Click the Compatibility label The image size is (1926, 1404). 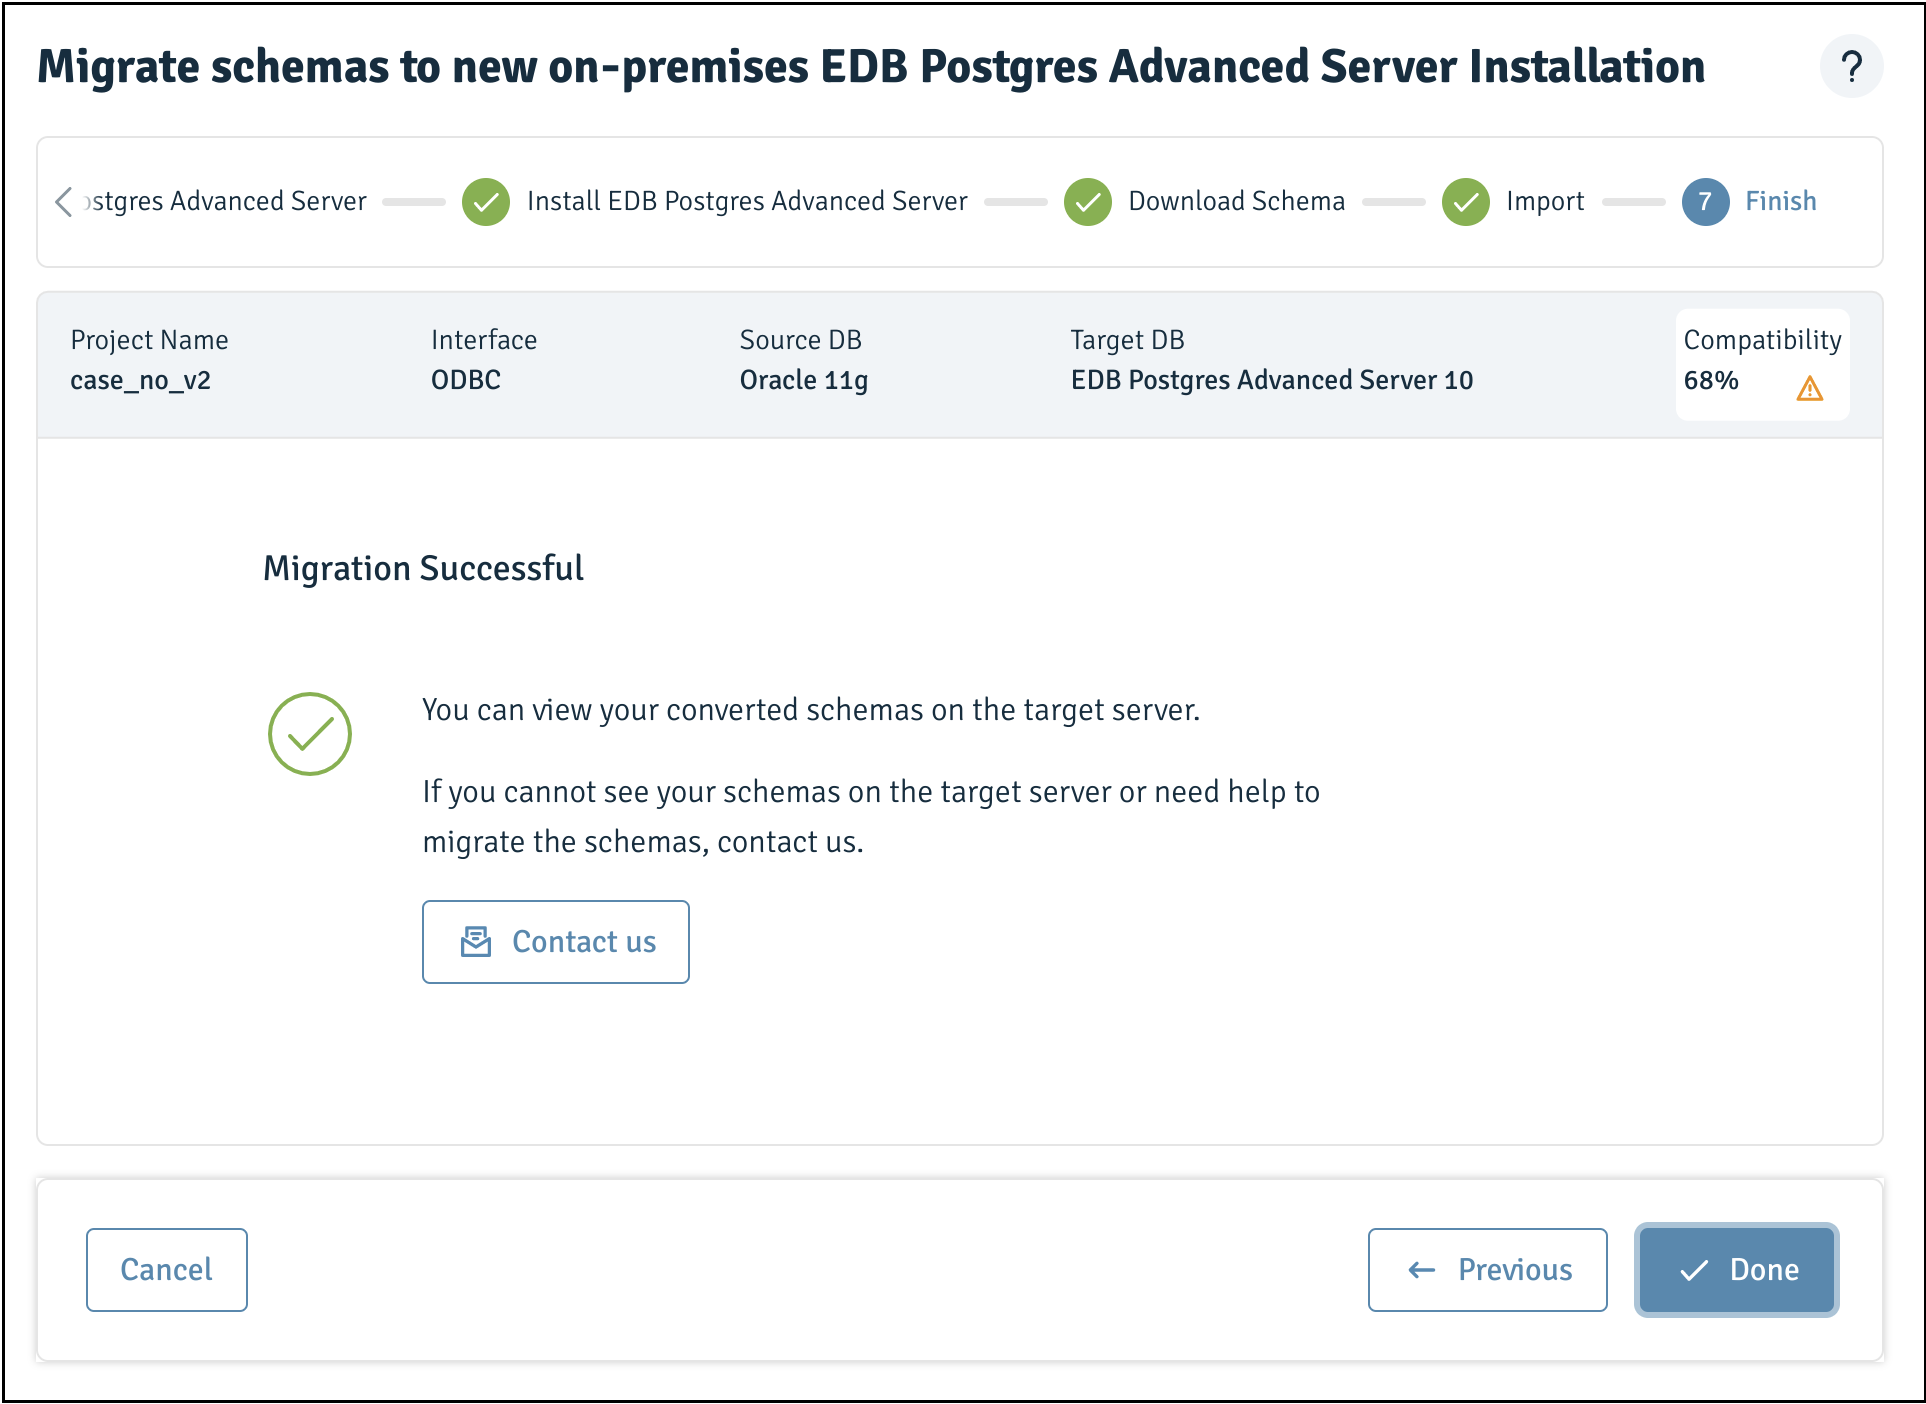(x=1763, y=341)
